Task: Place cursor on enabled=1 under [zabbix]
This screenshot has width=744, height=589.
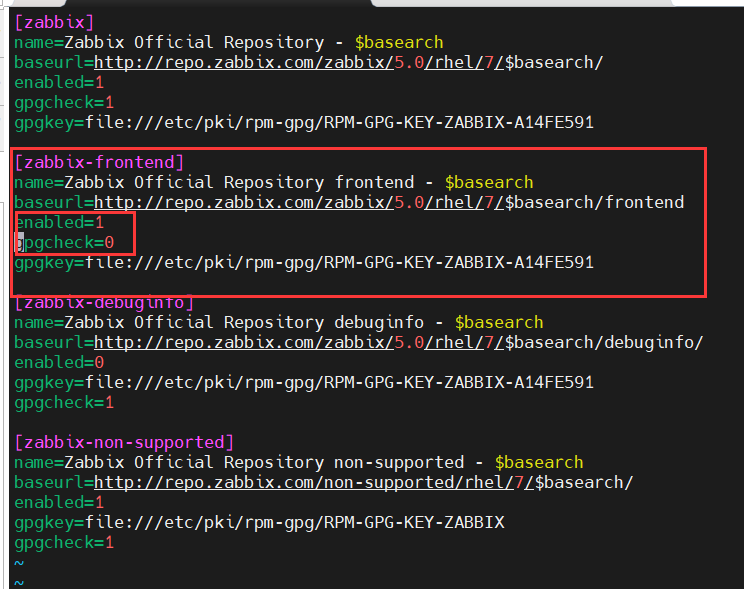Action: [x=59, y=83]
